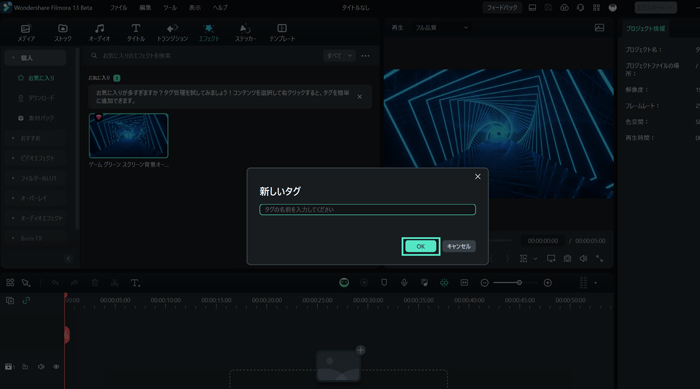Toggle the auto-link chain icon in timeline
Screen dimensions: 700x389
26,301
